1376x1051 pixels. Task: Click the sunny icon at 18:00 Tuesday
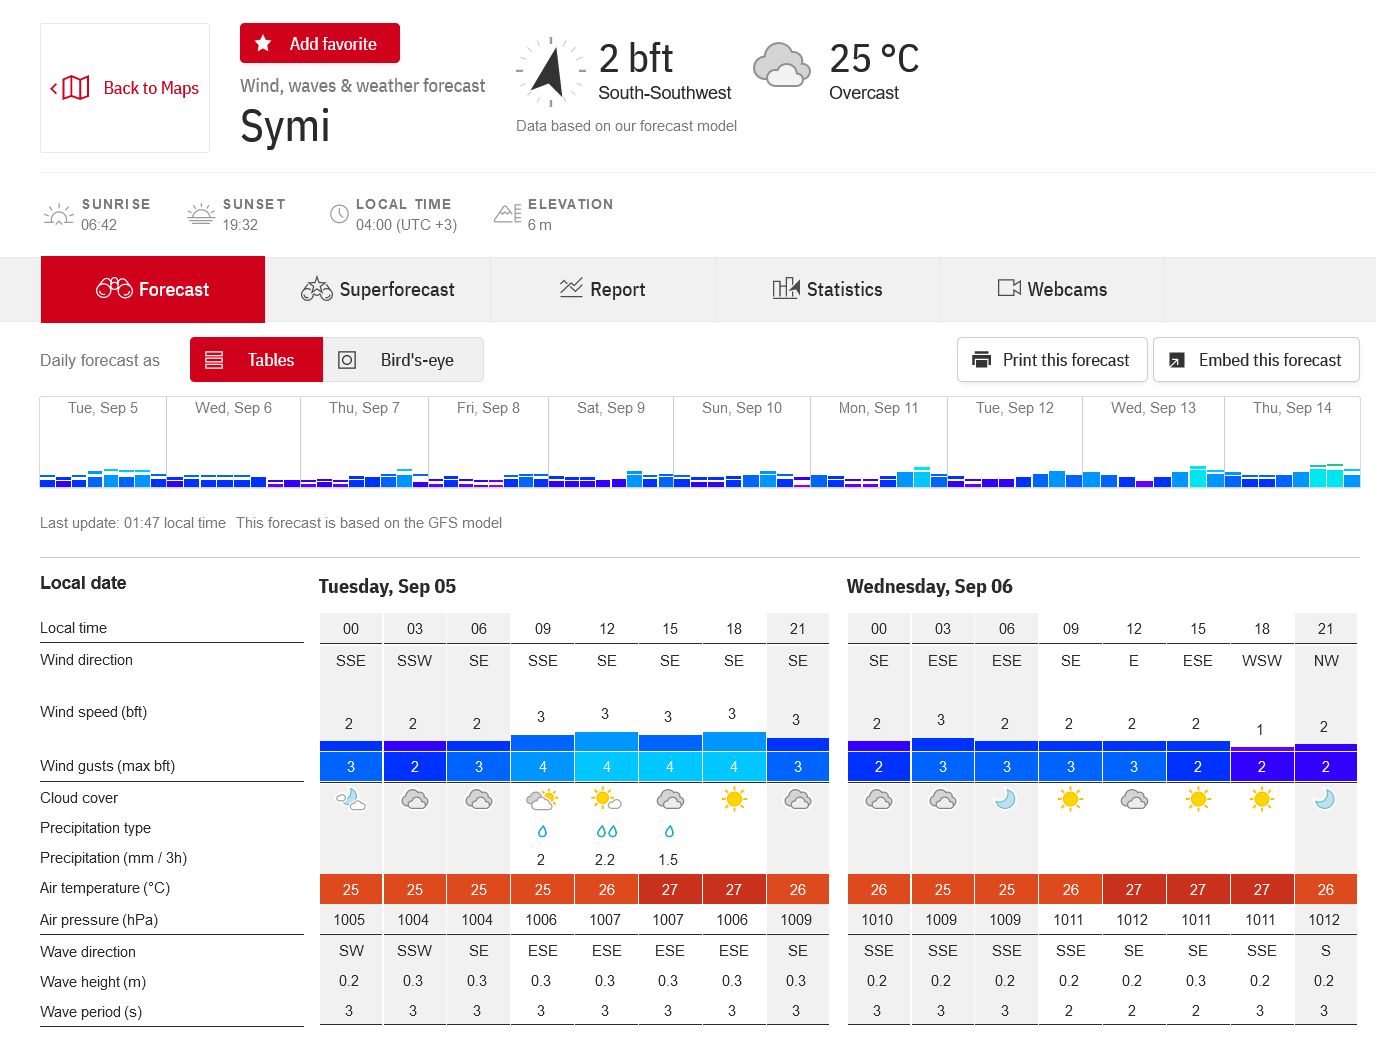[x=734, y=799]
